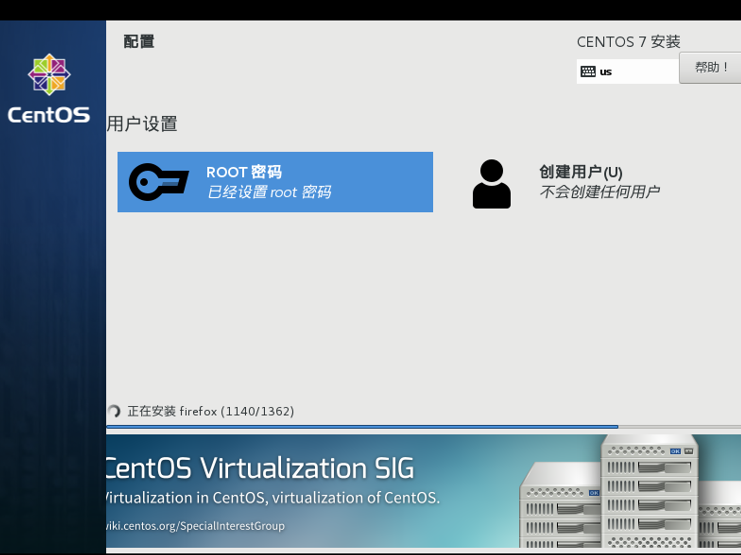
Task: Select the us keyboard layout indicator
Action: pos(628,71)
